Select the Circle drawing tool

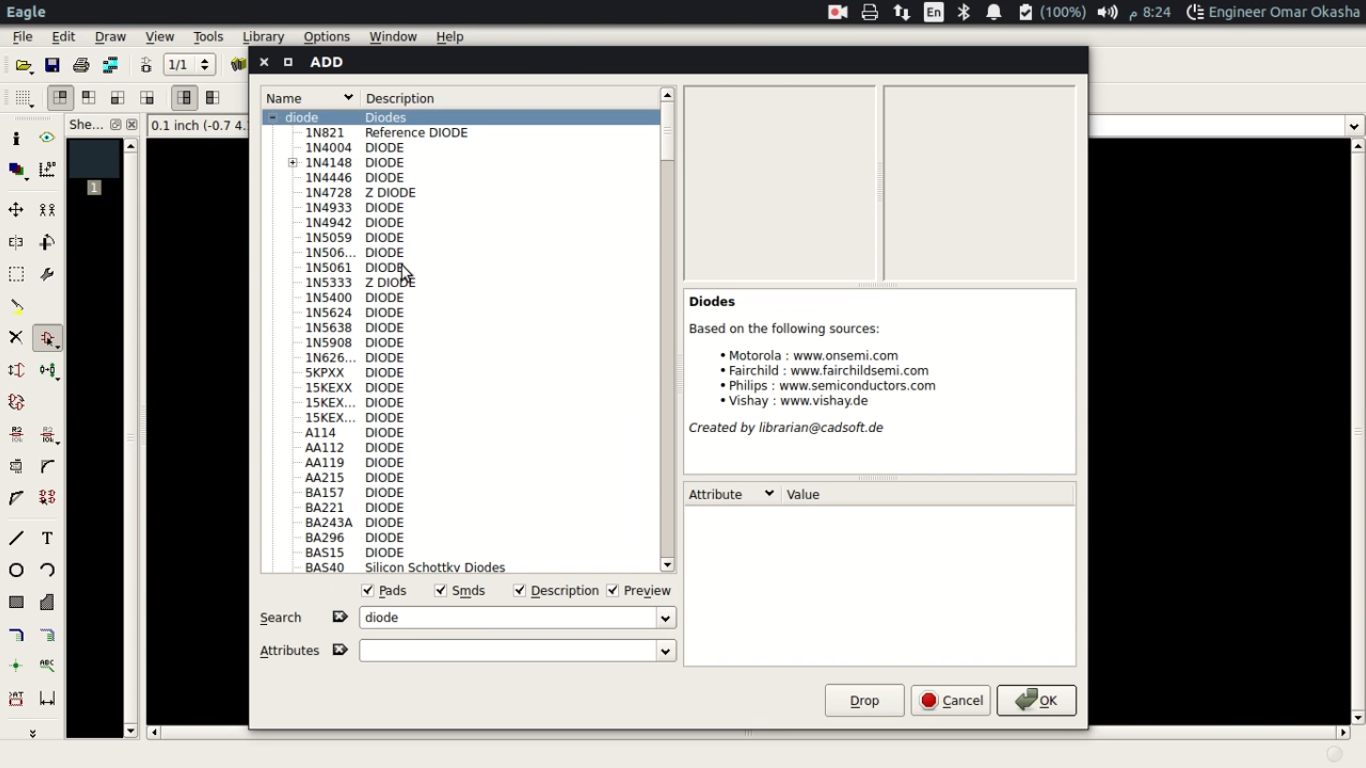tap(16, 570)
